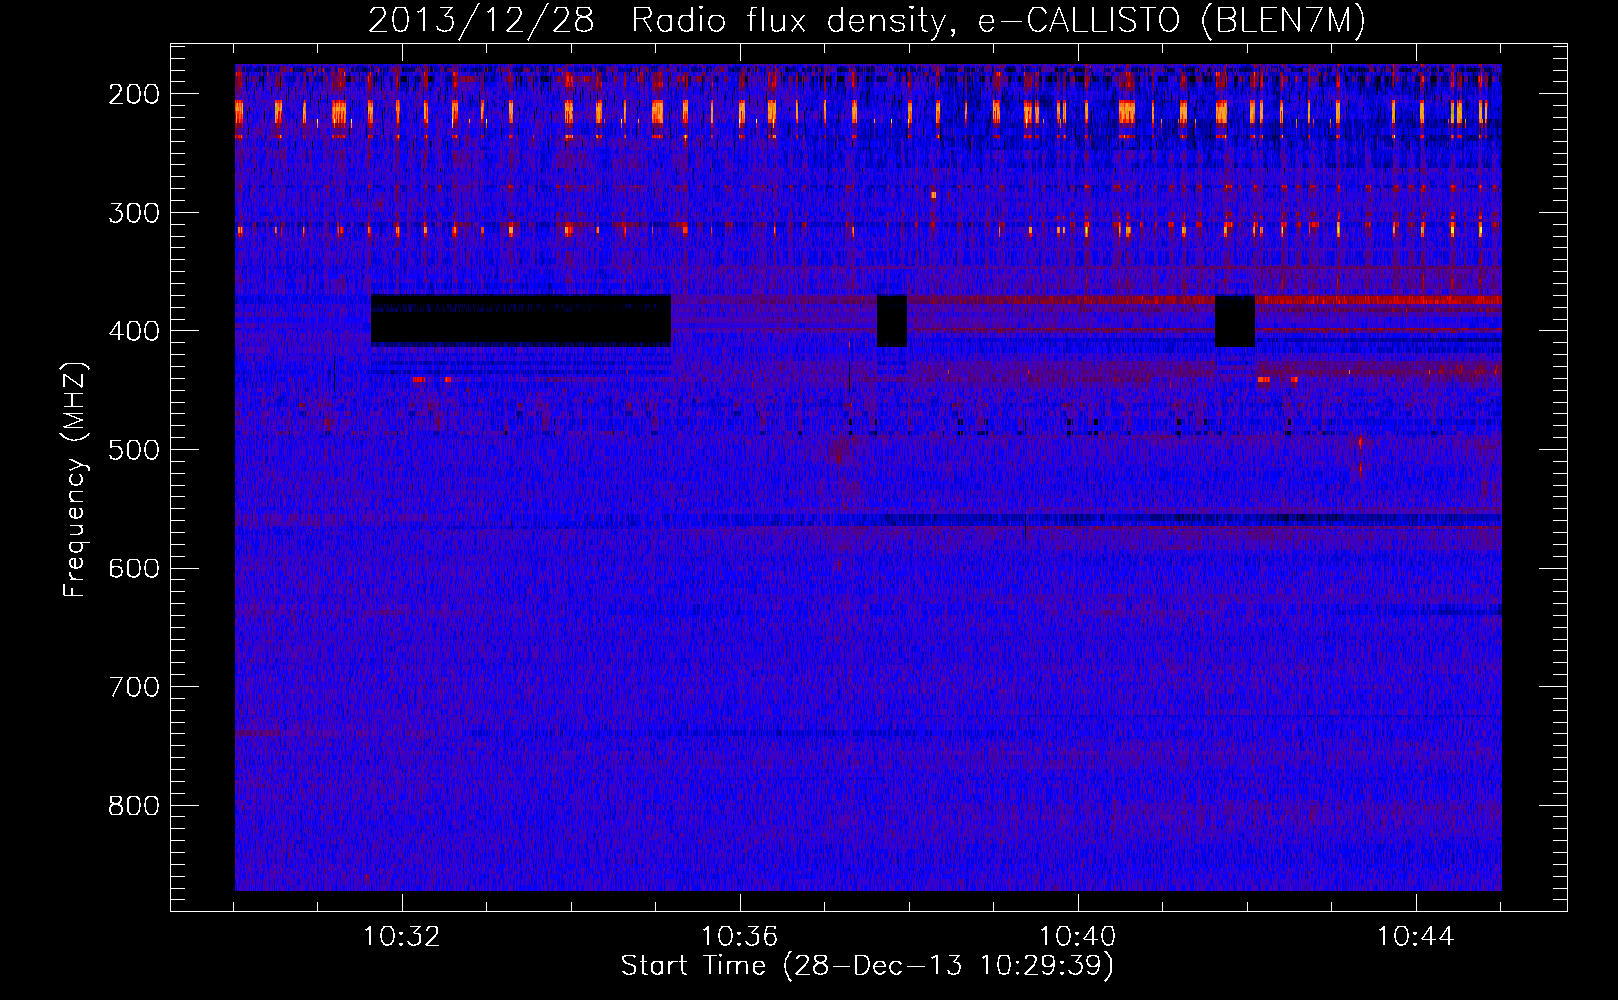The image size is (1618, 1000).
Task: Click the 500 frequency tick label
Action: pos(133,450)
